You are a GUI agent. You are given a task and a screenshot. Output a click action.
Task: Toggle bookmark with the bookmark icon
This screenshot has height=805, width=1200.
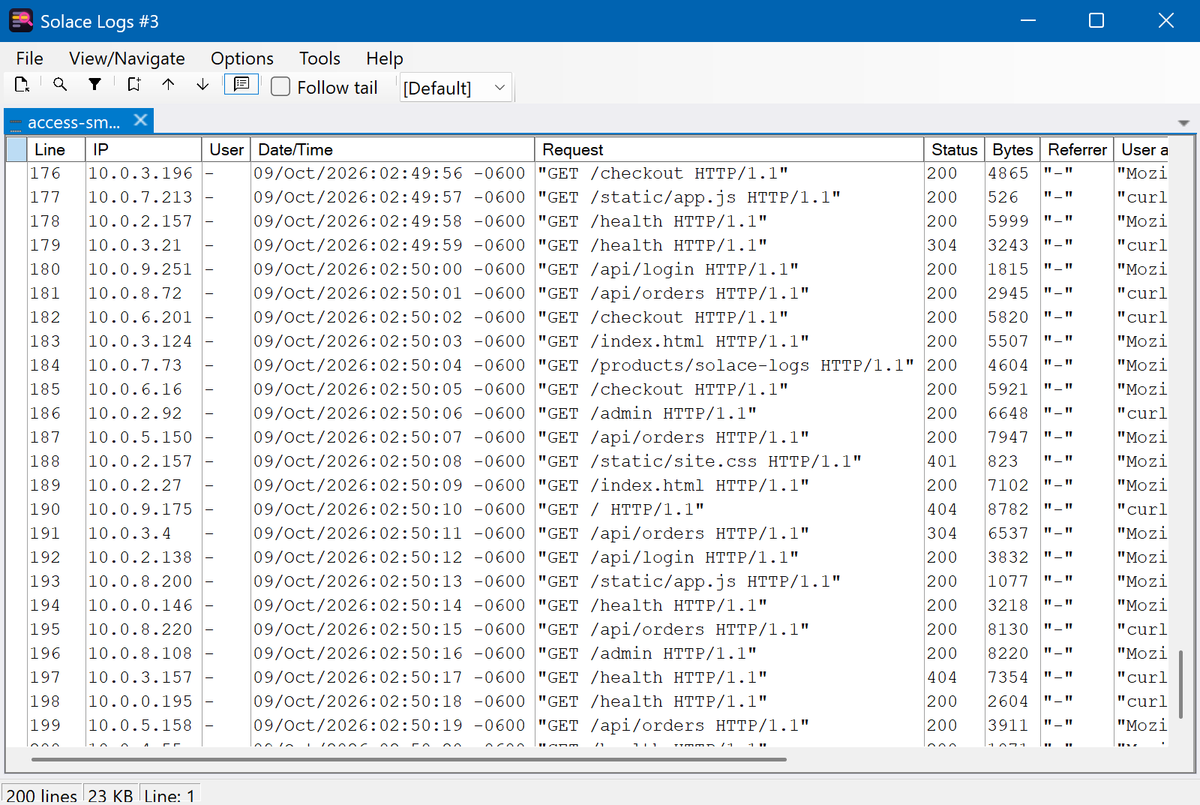(134, 85)
